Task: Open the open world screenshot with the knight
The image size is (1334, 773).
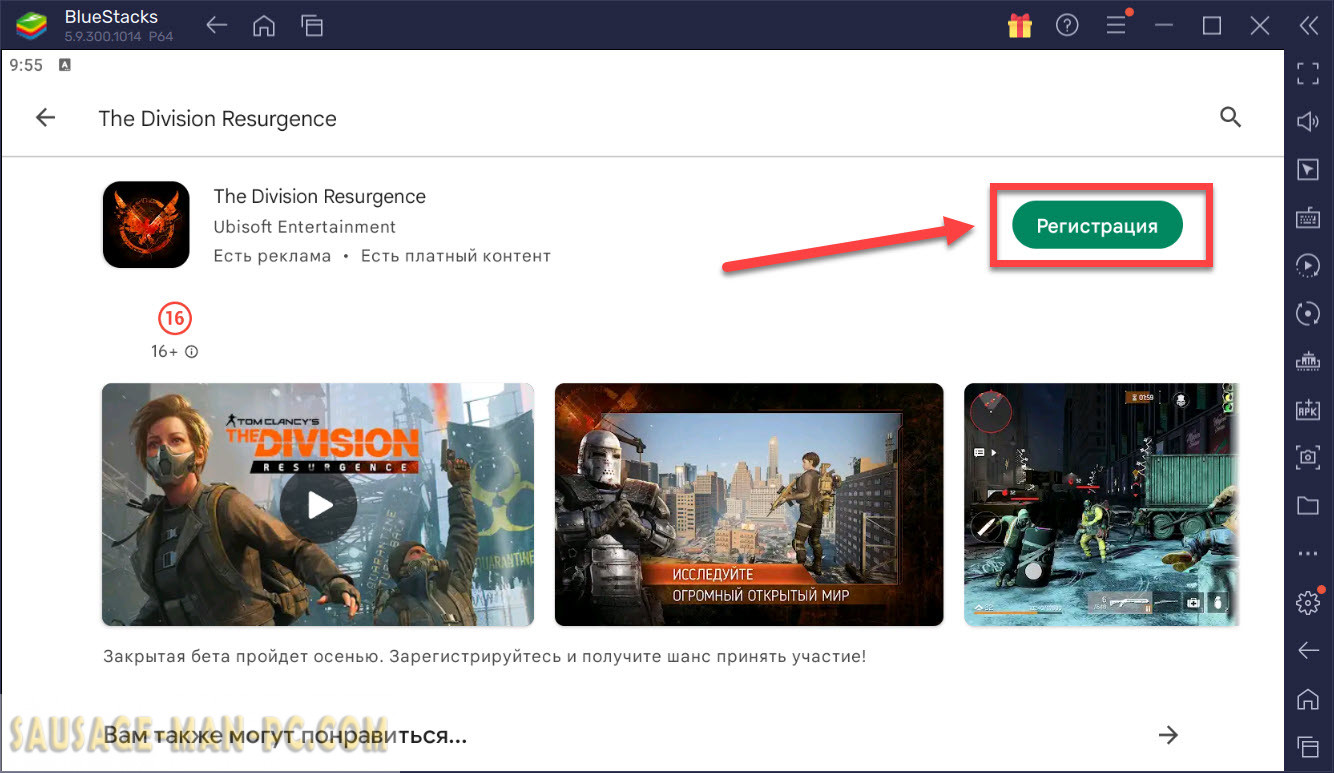Action: click(x=749, y=505)
